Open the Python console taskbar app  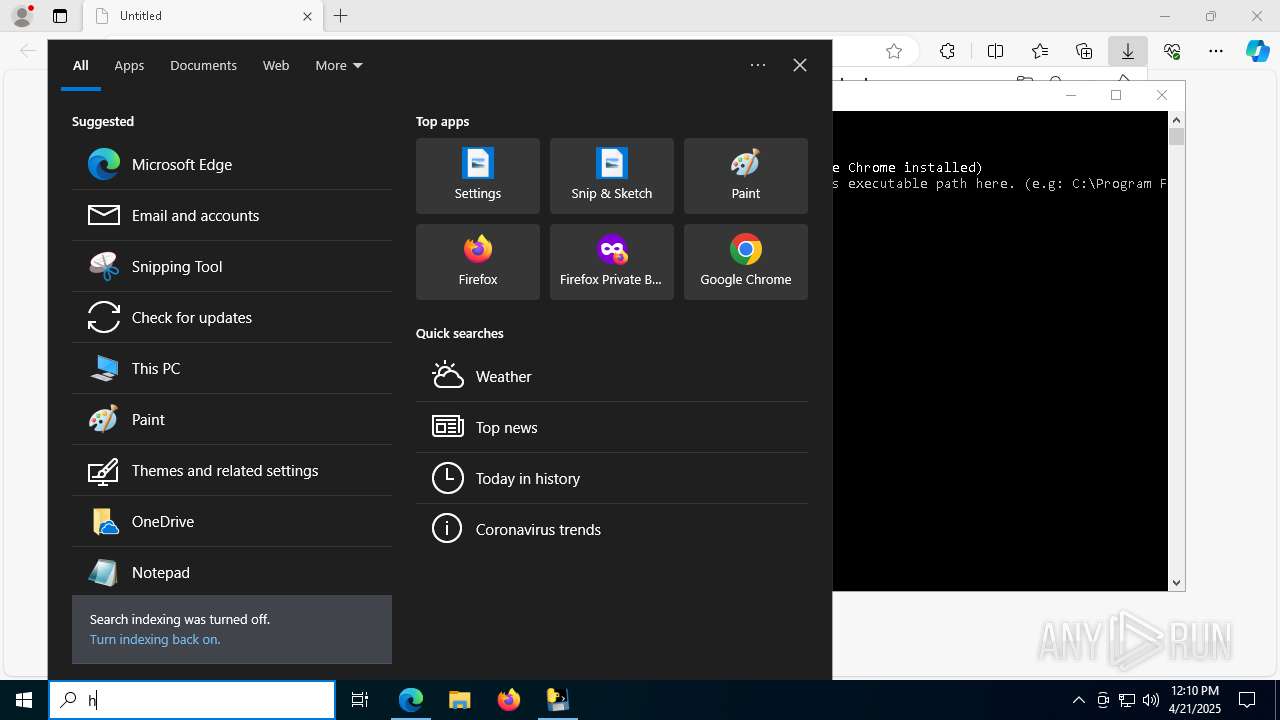[558, 700]
